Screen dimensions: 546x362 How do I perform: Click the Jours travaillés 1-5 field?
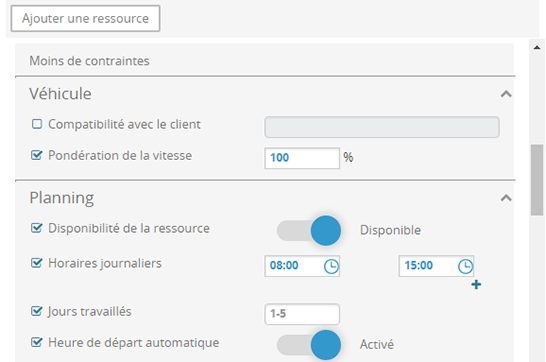click(302, 314)
